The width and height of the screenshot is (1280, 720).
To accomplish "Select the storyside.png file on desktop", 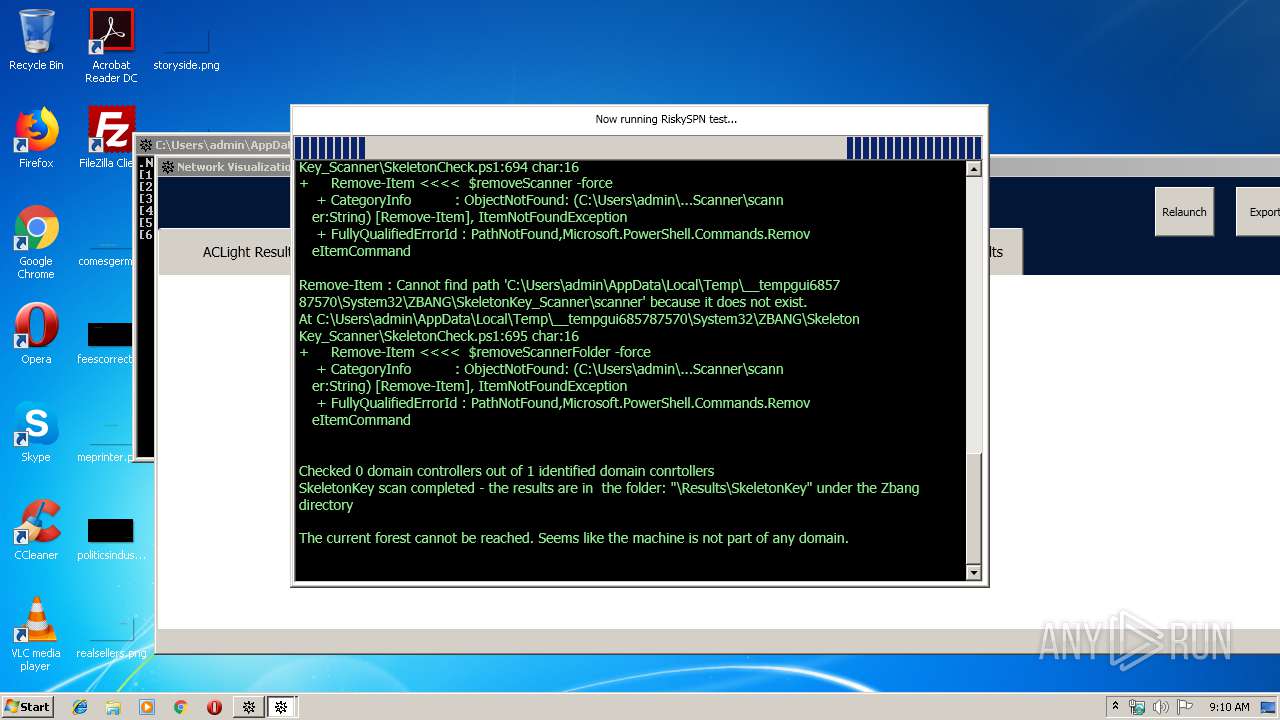I will pyautogui.click(x=186, y=46).
